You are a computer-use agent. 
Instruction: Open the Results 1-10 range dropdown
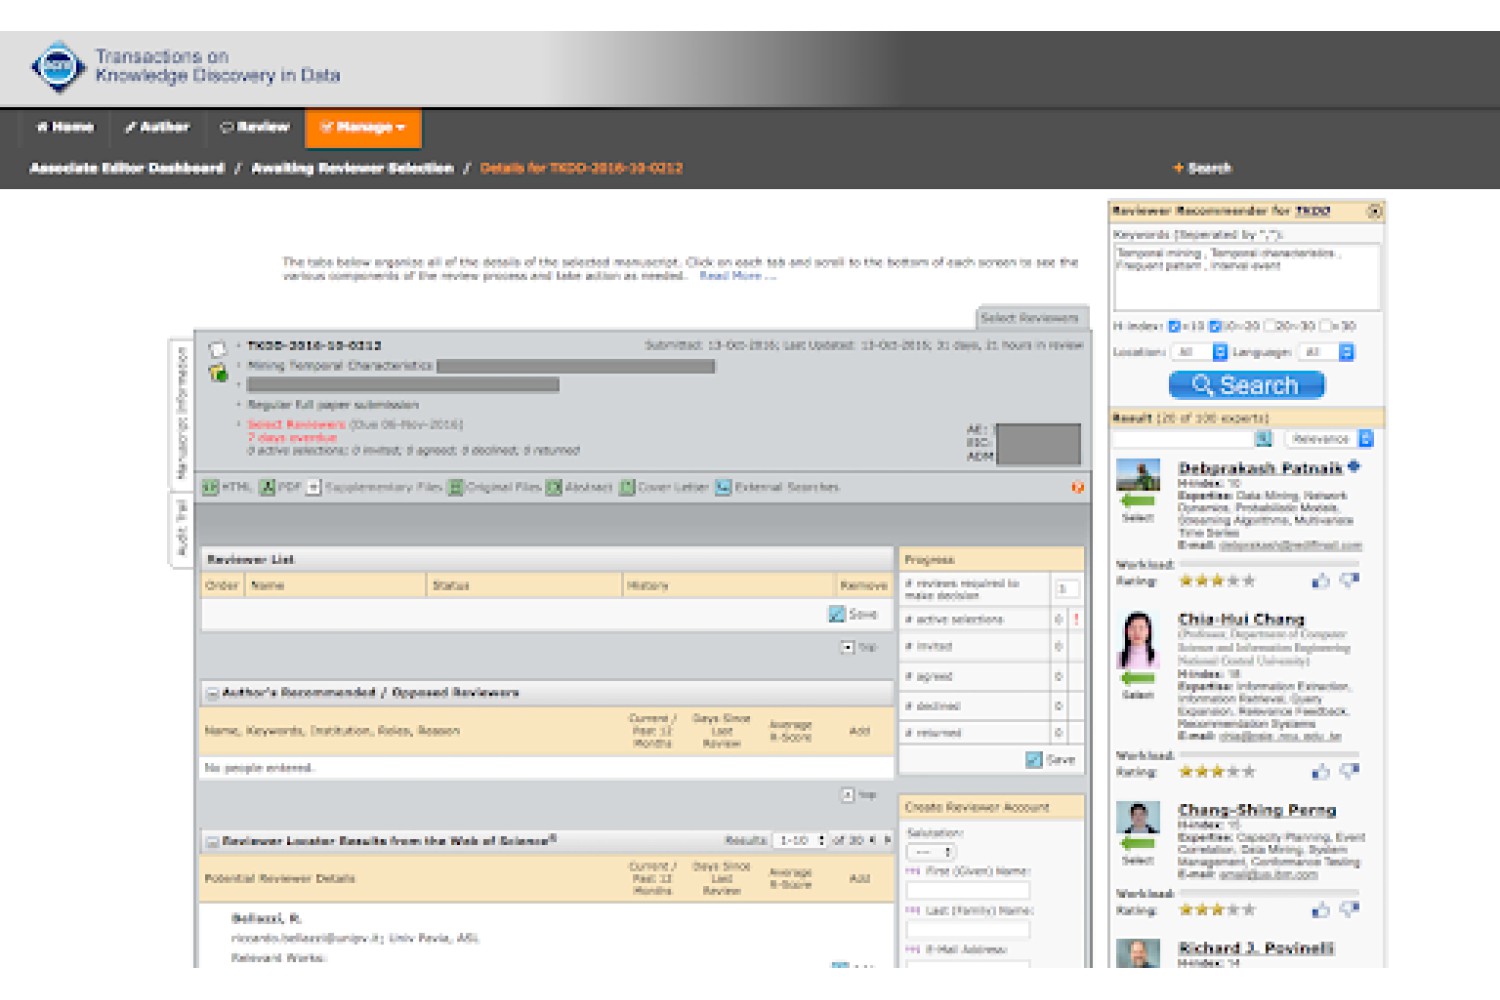click(802, 840)
